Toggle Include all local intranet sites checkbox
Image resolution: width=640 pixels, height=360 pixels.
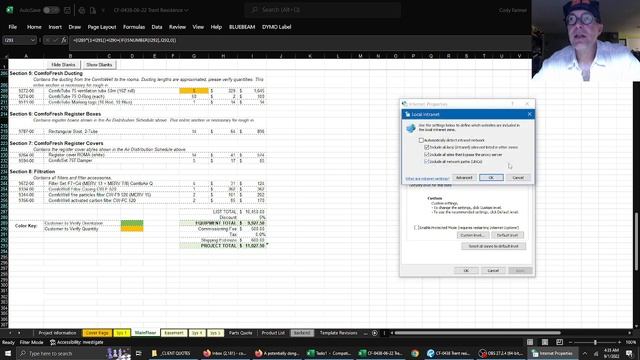(427, 147)
